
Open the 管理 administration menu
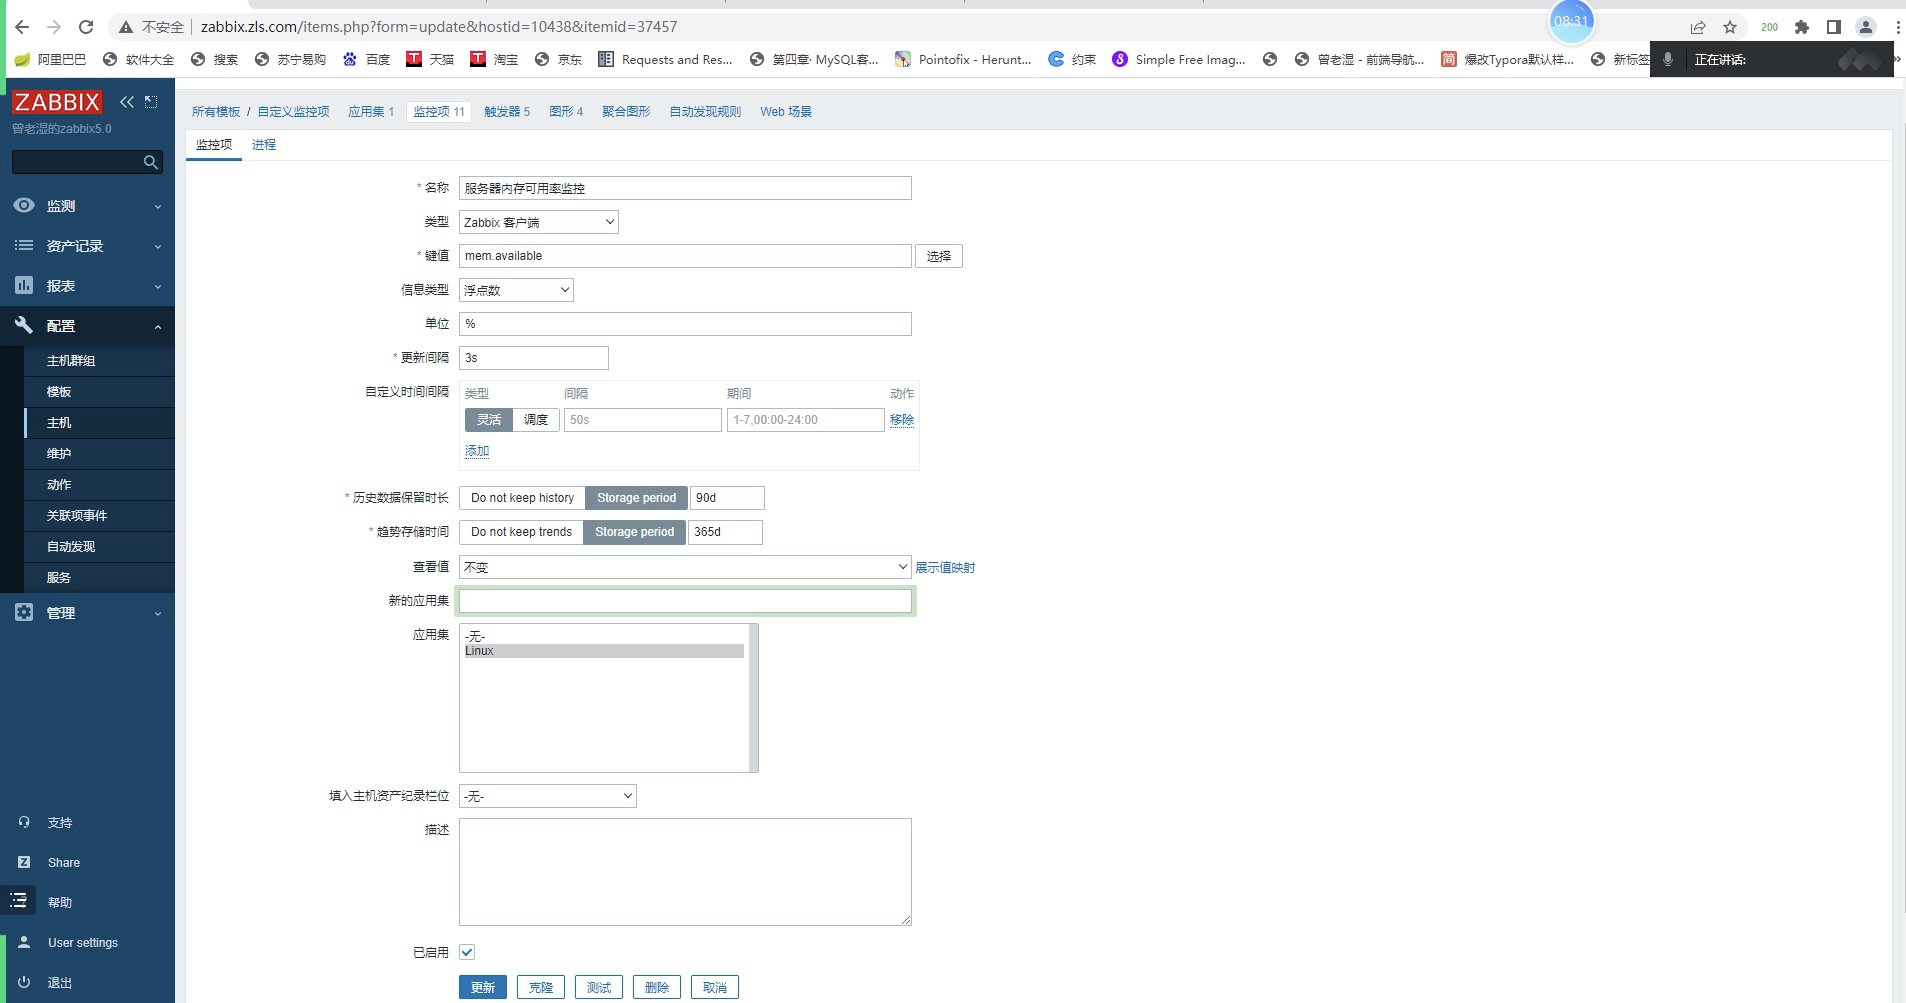point(87,613)
